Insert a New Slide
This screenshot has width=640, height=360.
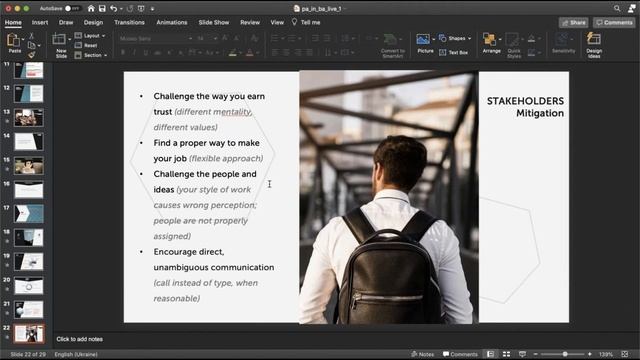click(61, 46)
